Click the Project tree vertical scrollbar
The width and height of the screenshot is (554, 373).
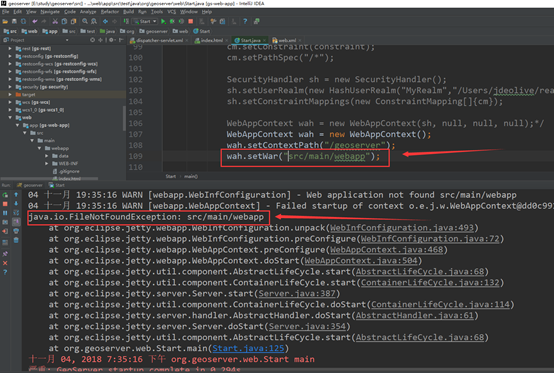(124, 118)
